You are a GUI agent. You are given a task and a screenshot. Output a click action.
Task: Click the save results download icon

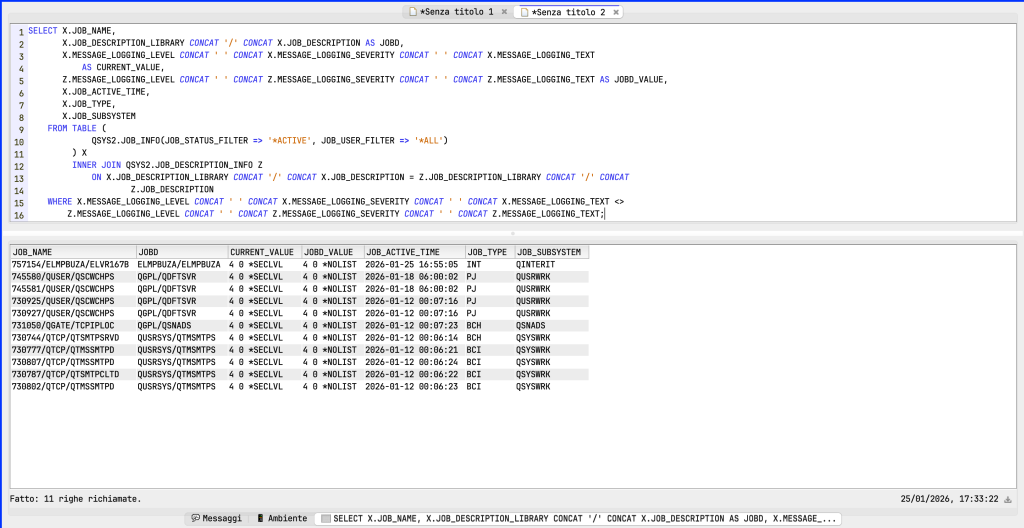coord(1007,498)
